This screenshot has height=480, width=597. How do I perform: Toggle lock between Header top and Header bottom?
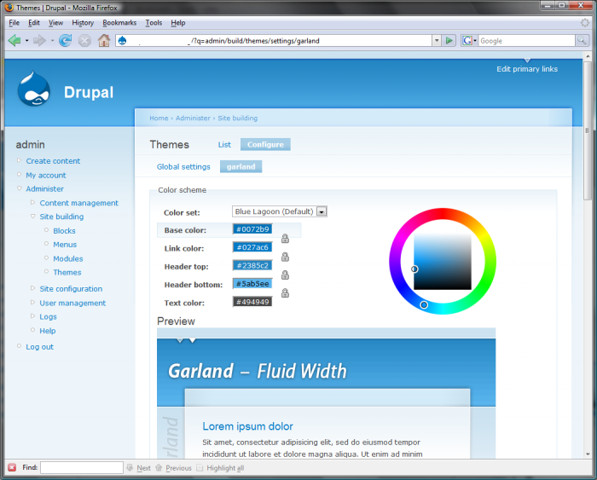[285, 275]
